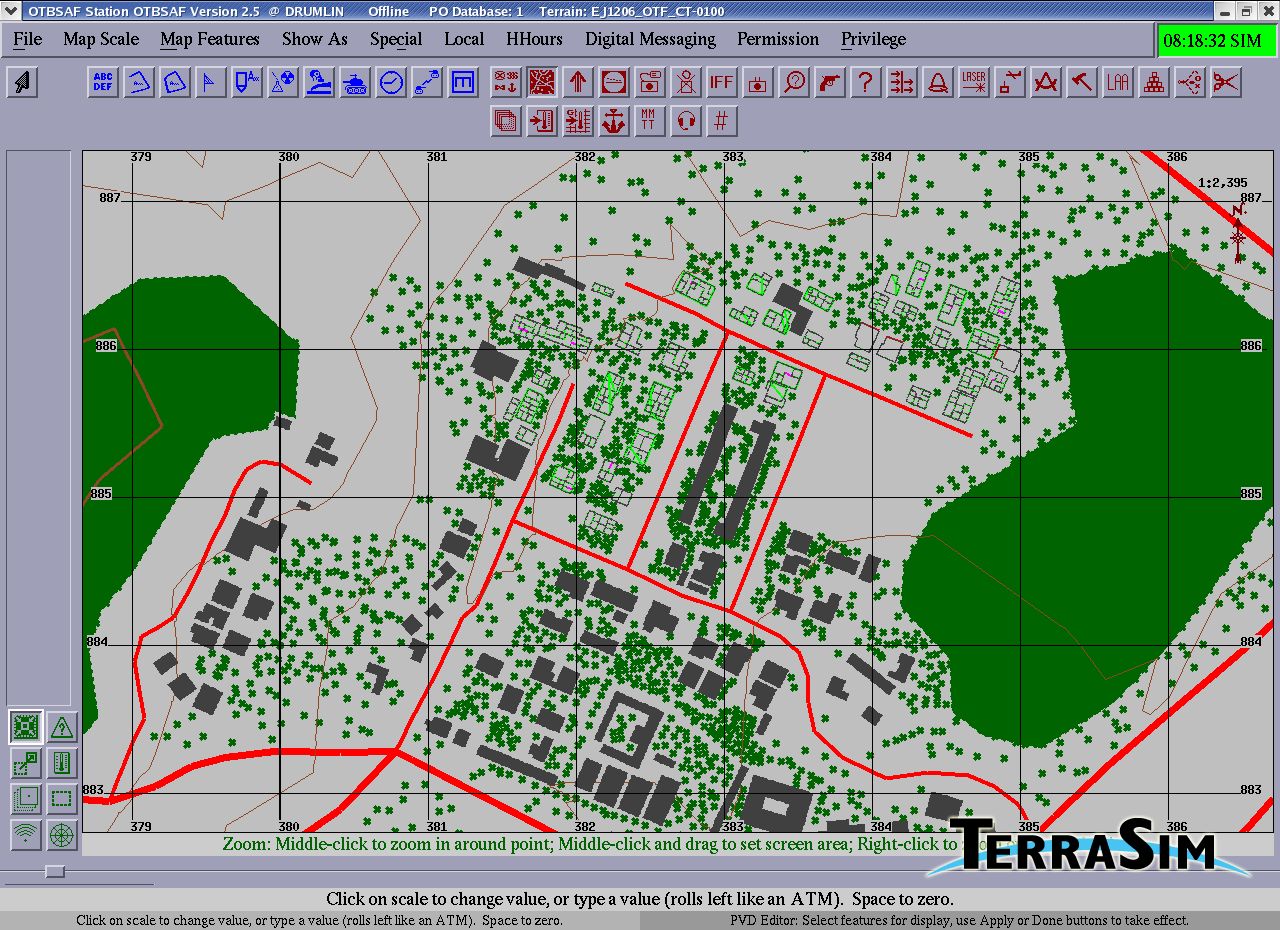
Task: Click the red stacked pyramid icon
Action: pyautogui.click(x=1154, y=82)
